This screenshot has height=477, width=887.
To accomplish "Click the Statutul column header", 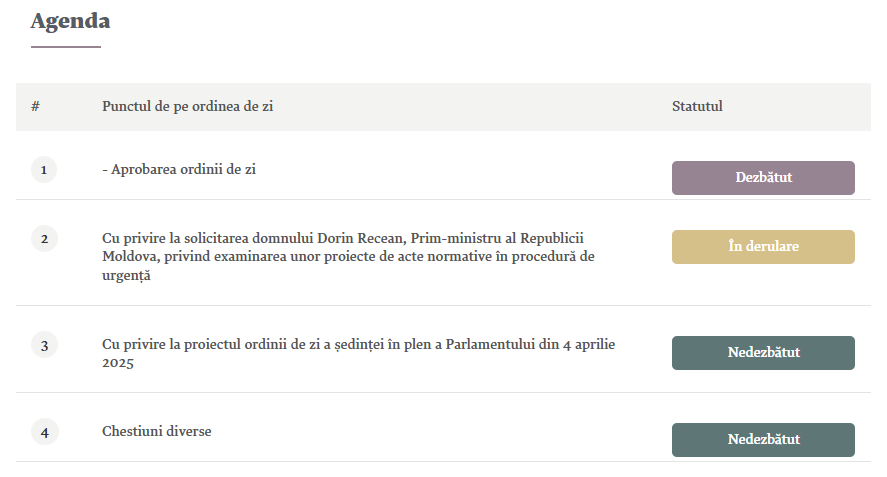I will pyautogui.click(x=697, y=106).
